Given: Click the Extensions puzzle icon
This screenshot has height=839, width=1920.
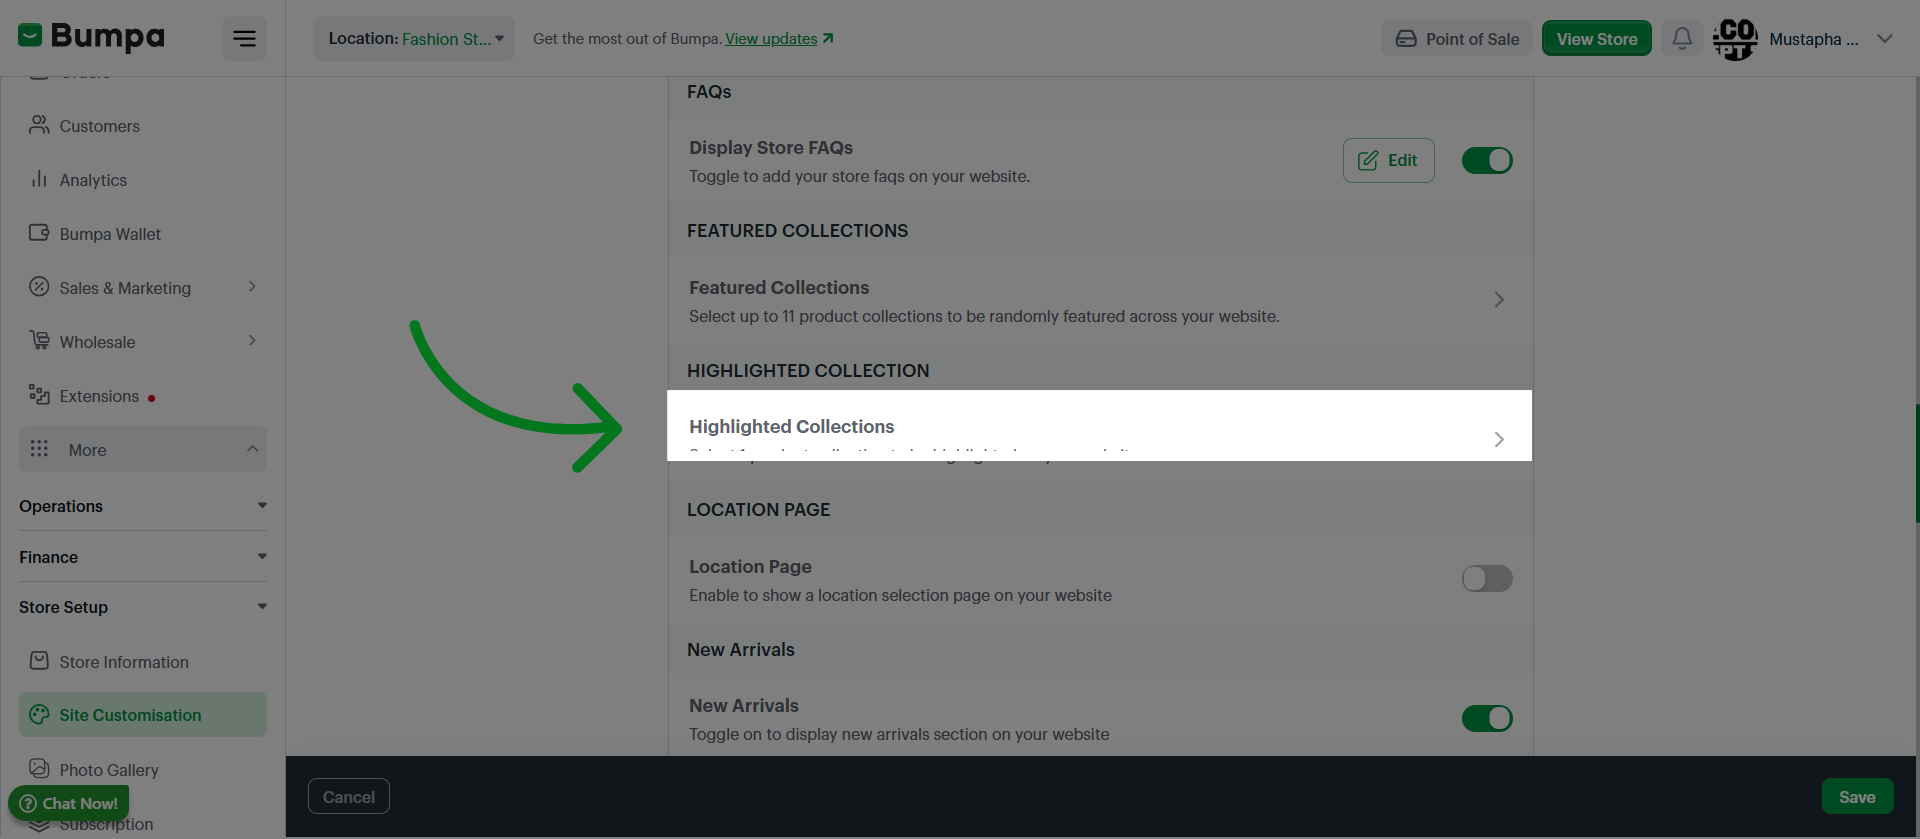Looking at the screenshot, I should (x=39, y=395).
